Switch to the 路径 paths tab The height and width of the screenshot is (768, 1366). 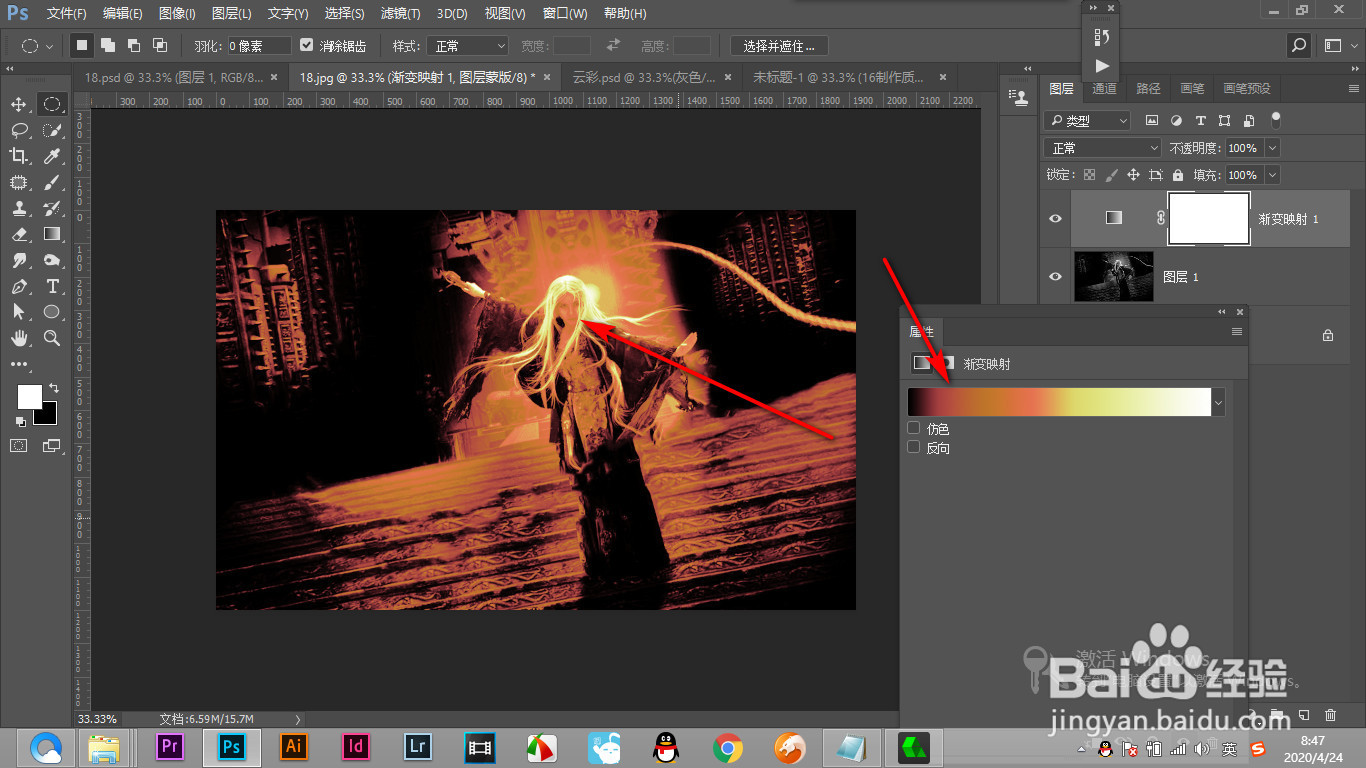(x=1149, y=89)
